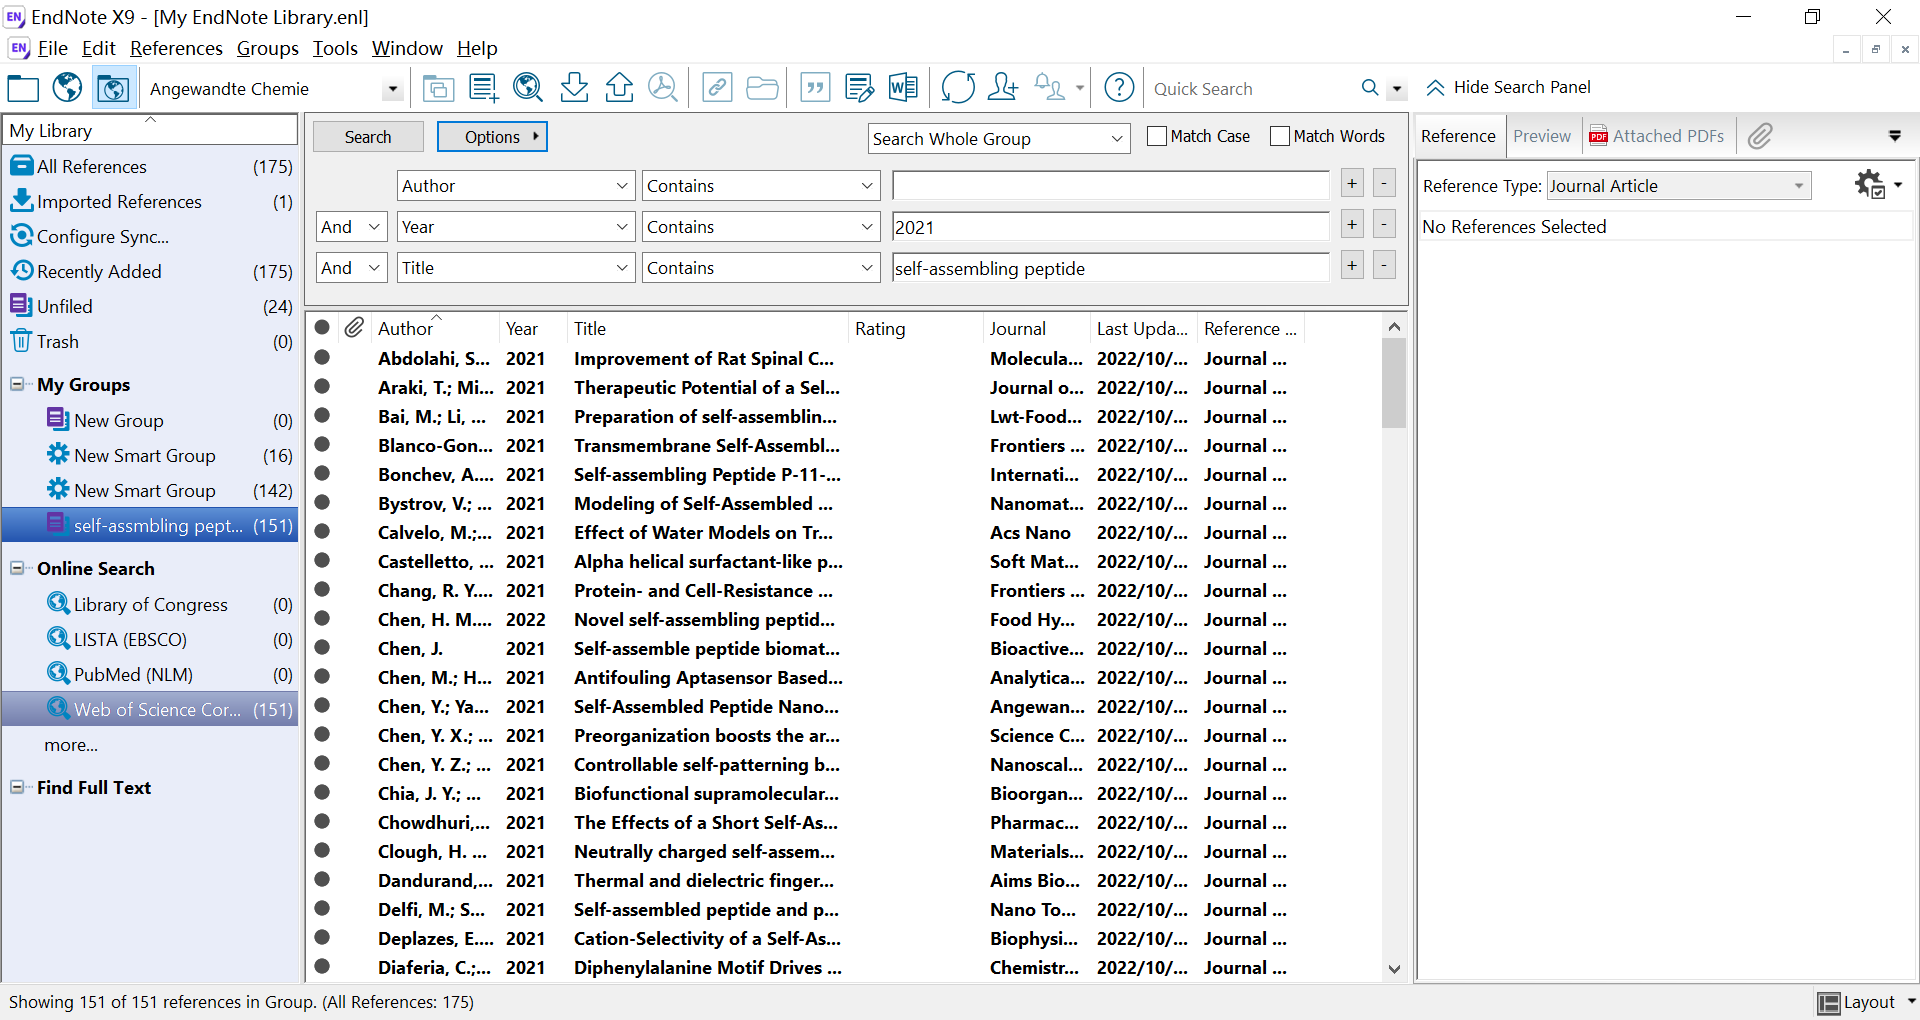Click paperclip attachment column header
Viewport: 1920px width, 1020px height.
tap(354, 328)
